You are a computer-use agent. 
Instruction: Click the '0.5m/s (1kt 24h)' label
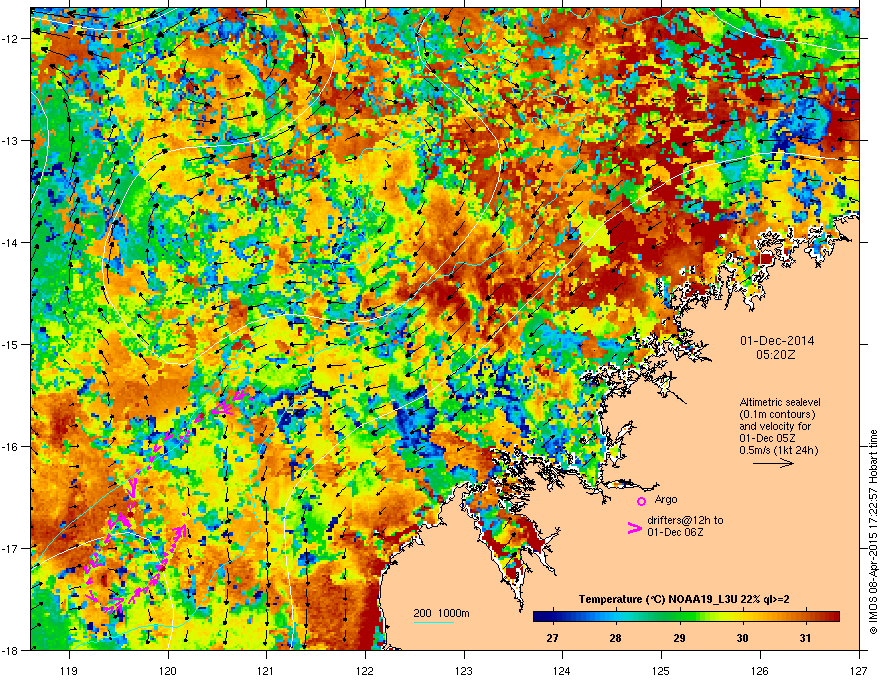778,450
